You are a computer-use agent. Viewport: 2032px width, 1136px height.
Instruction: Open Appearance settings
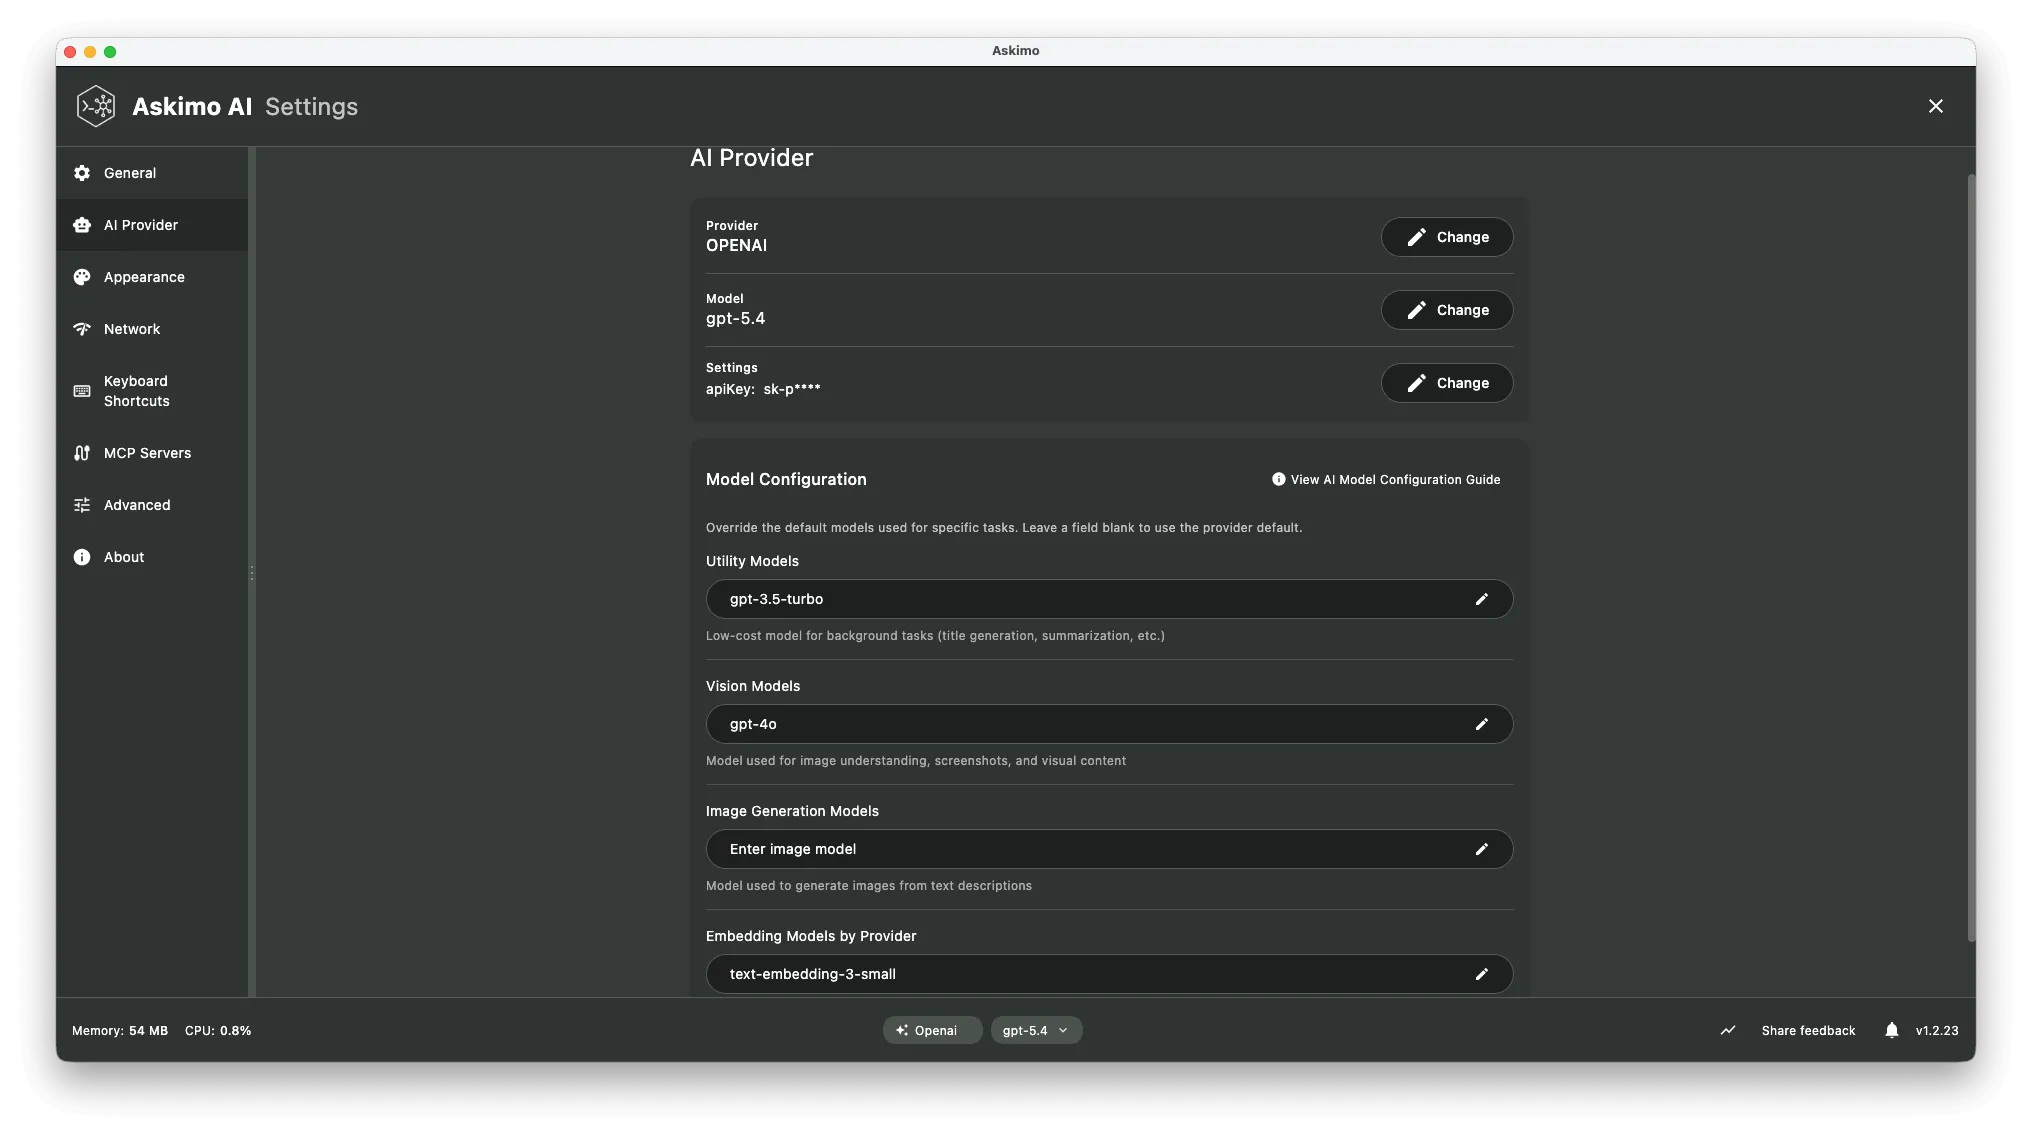tap(152, 277)
